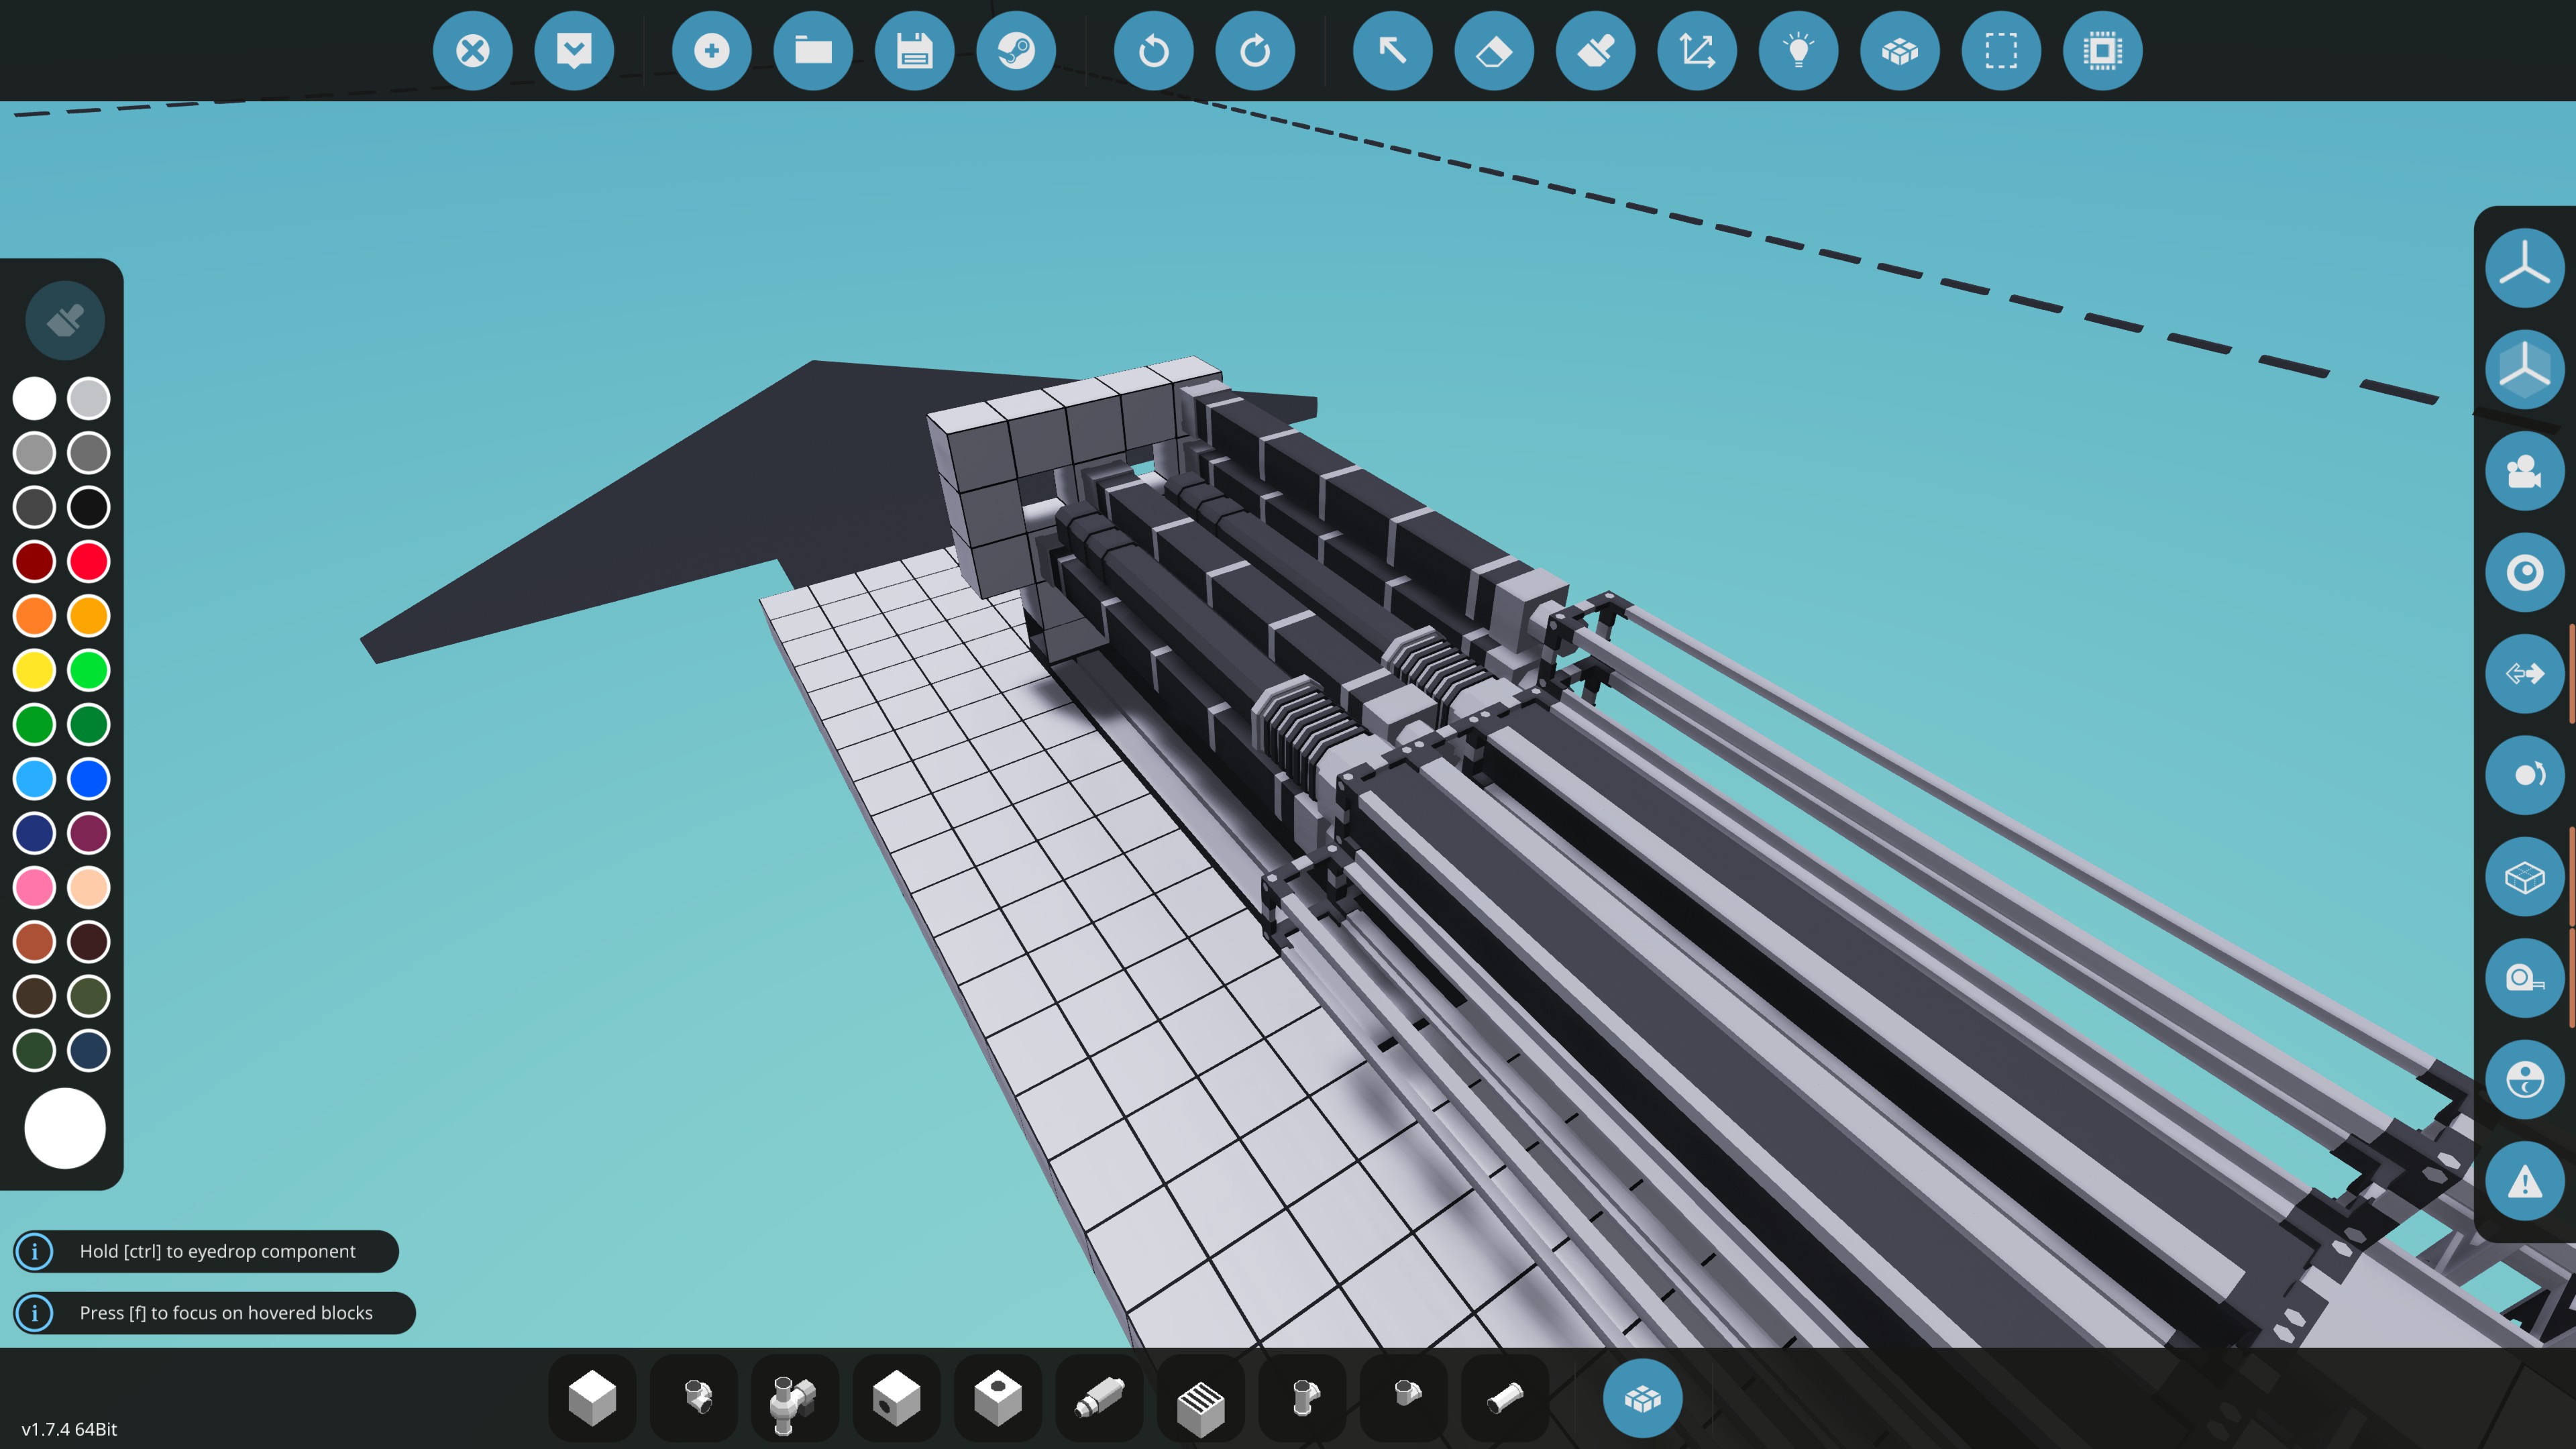Open the Steam Workshop button
Viewport: 2576px width, 1449px height.
coord(1016,51)
